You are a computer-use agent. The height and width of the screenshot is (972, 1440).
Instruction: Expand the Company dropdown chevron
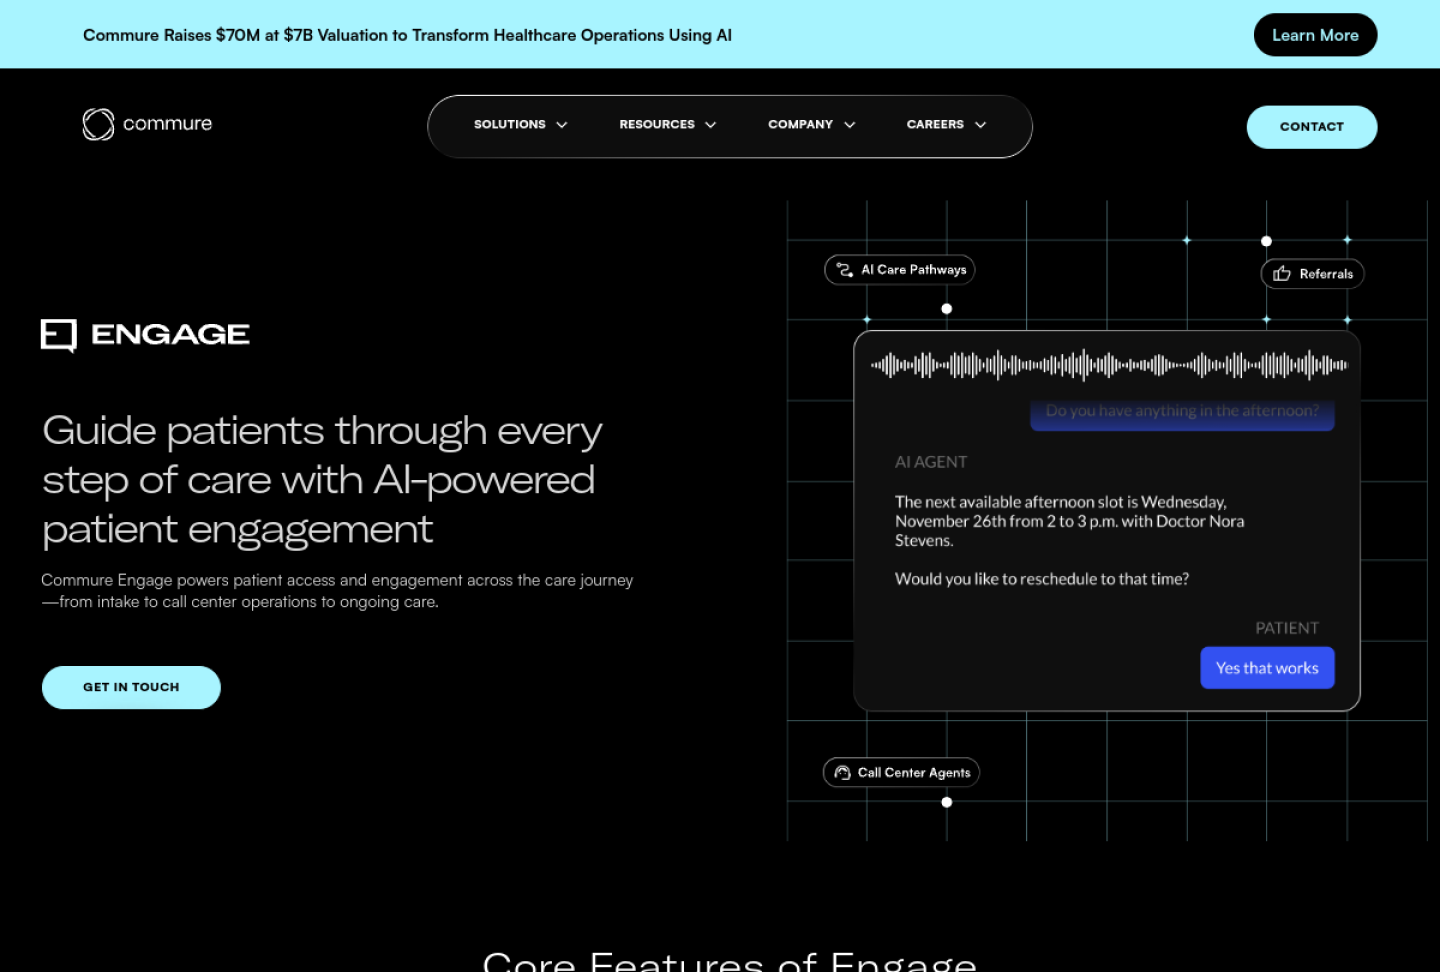(850, 125)
